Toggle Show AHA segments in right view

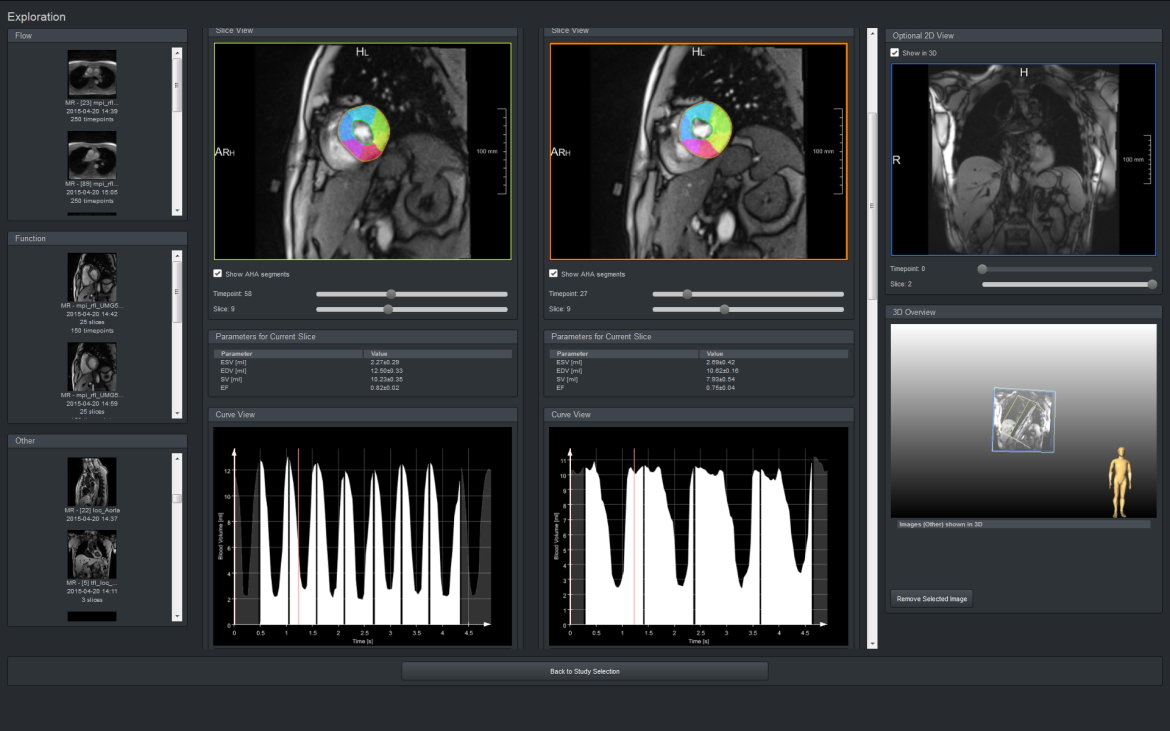tap(554, 274)
